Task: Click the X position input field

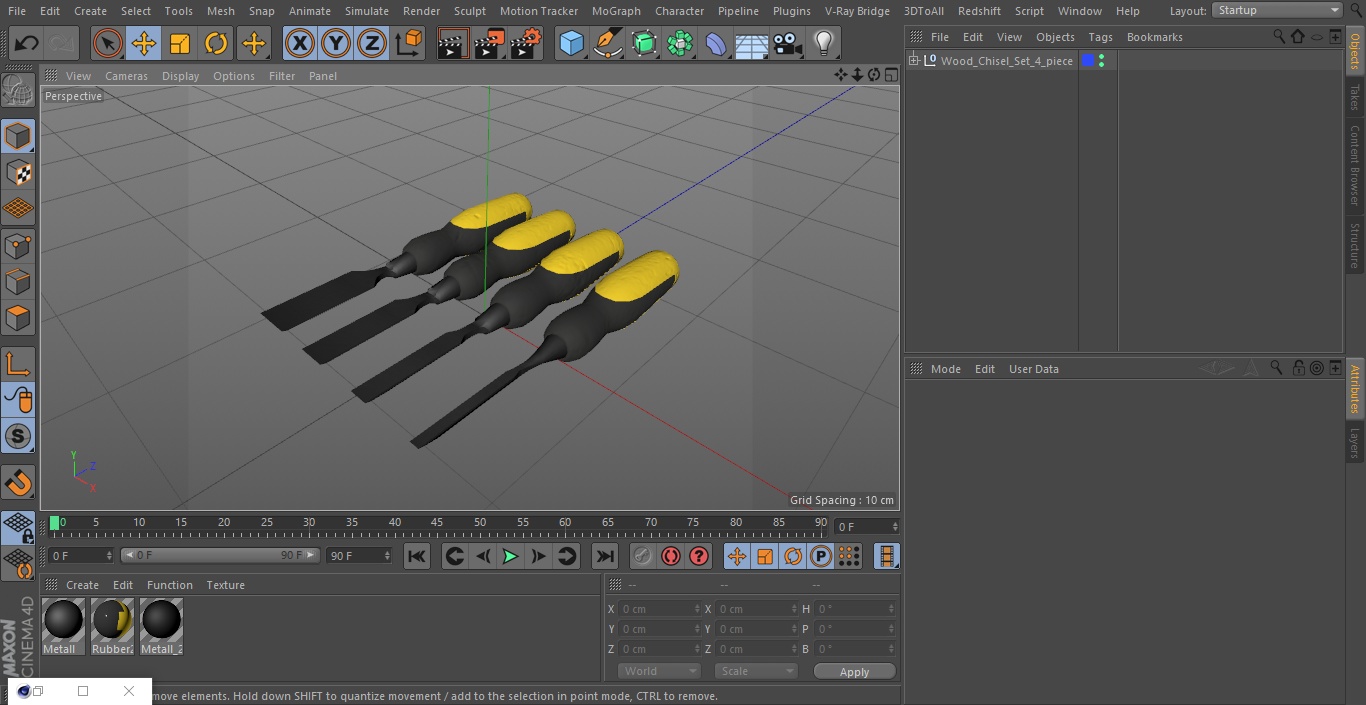Action: (659, 609)
